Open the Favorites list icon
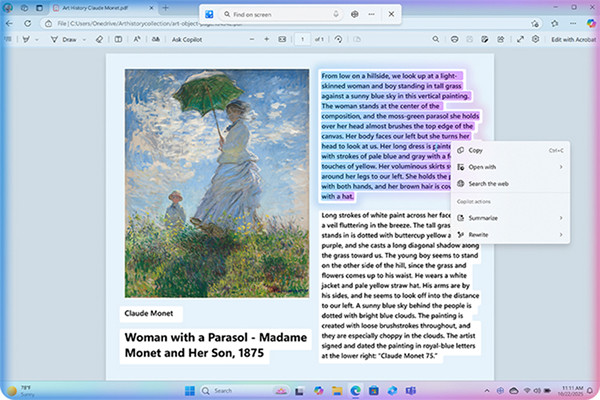This screenshot has height=400, width=600. pos(555,24)
